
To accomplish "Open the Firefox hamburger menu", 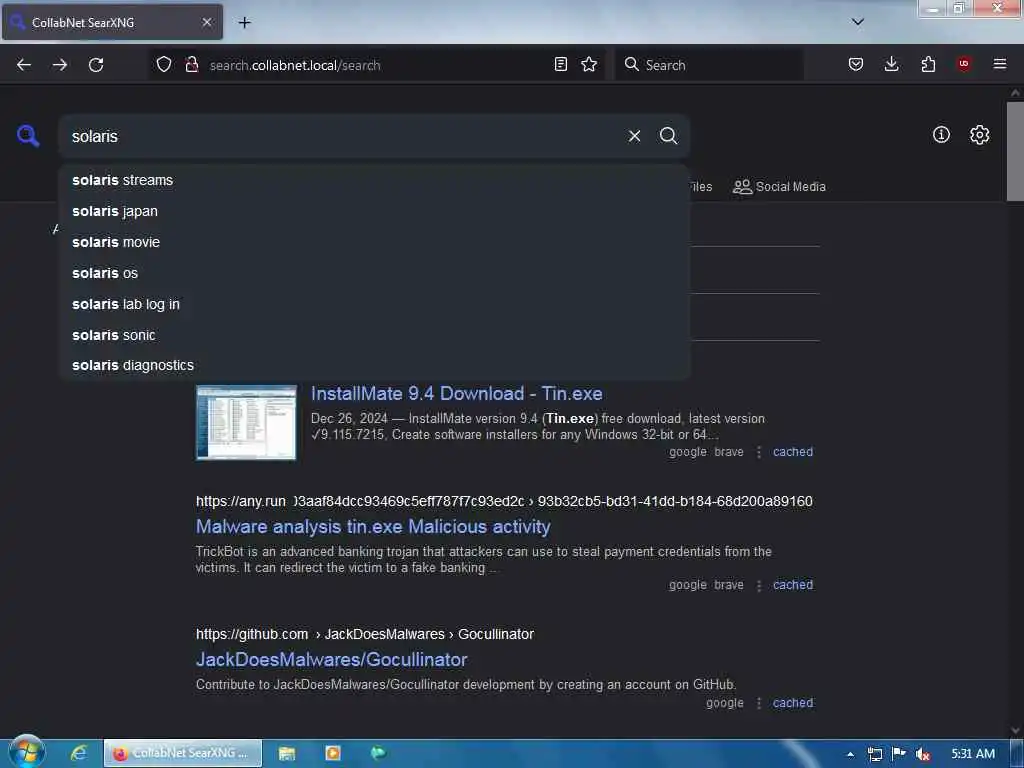I will click(1000, 64).
